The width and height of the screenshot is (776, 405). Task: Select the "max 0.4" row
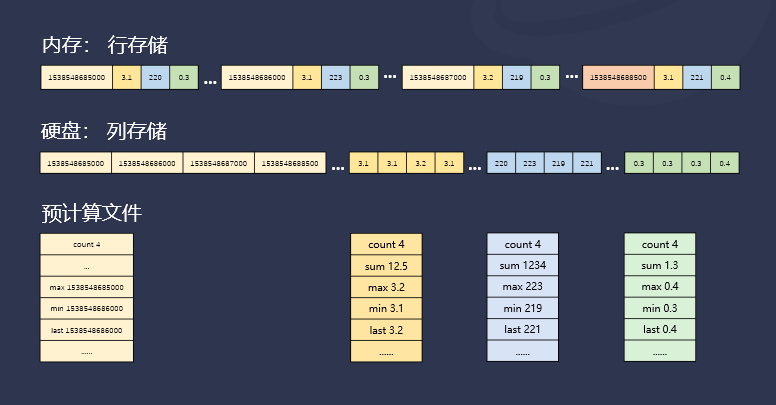coord(659,286)
